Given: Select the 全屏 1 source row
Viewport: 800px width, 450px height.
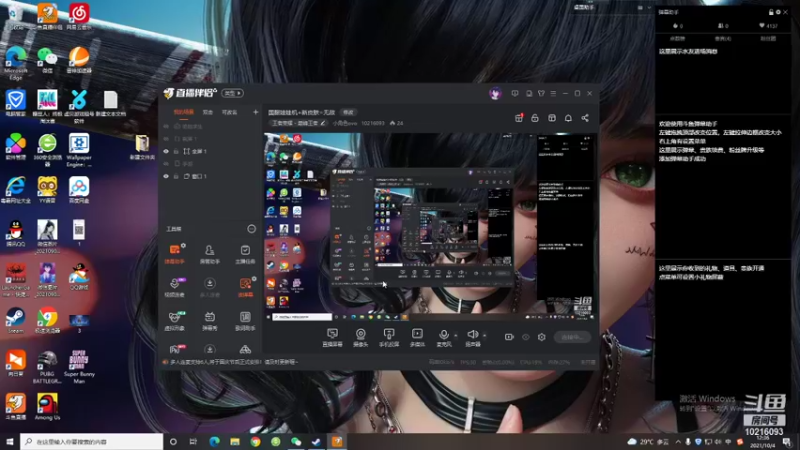Looking at the screenshot, I should (210, 152).
